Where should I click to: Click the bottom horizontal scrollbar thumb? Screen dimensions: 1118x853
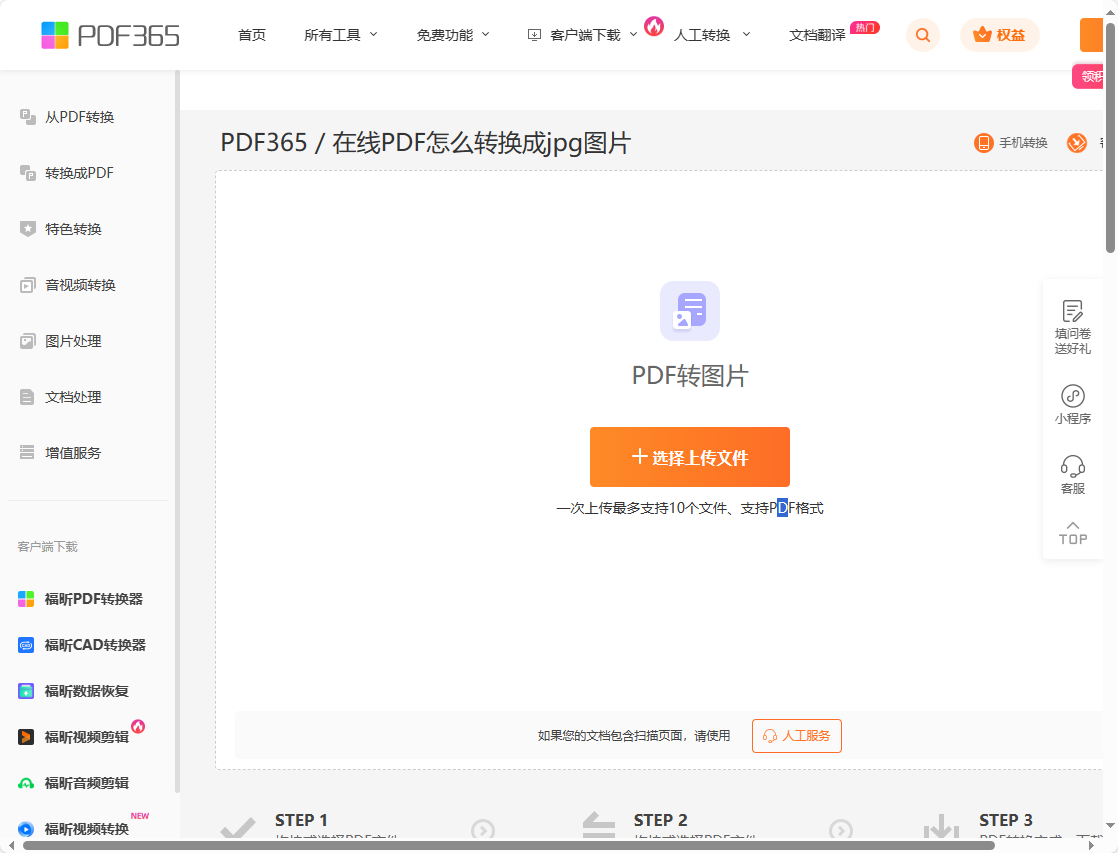[x=508, y=846]
